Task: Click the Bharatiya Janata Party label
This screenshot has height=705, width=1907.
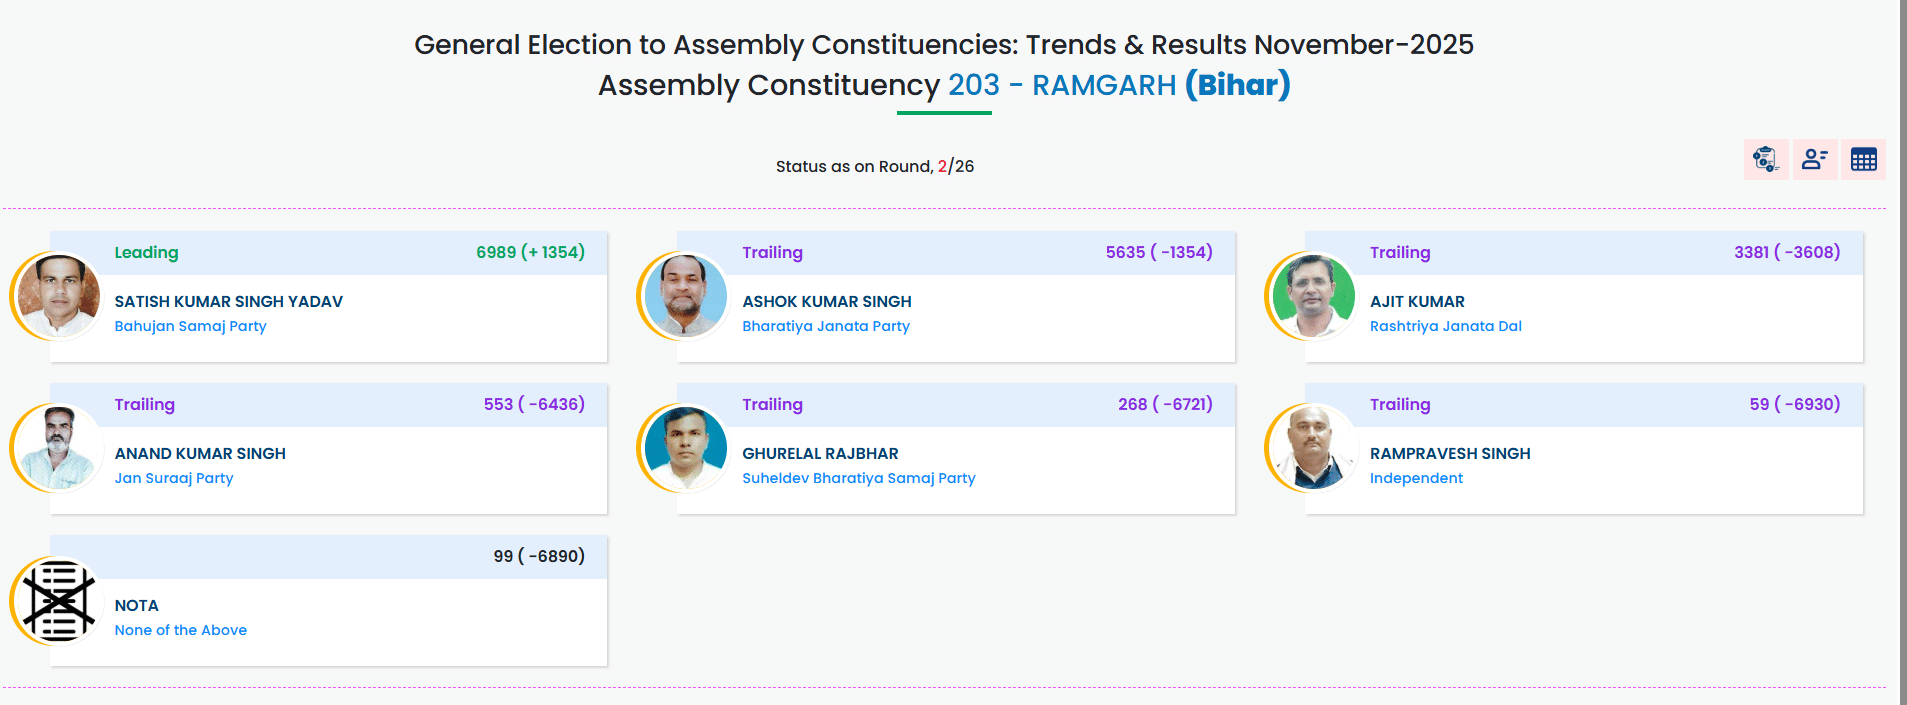Action: [x=825, y=326]
